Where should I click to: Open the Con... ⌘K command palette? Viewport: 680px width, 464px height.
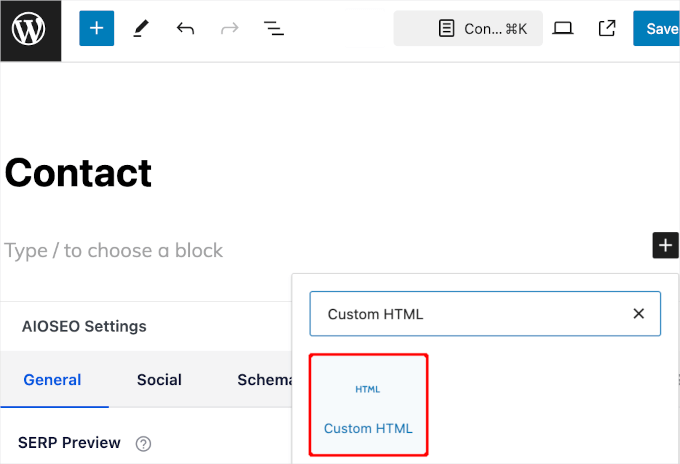coord(468,29)
